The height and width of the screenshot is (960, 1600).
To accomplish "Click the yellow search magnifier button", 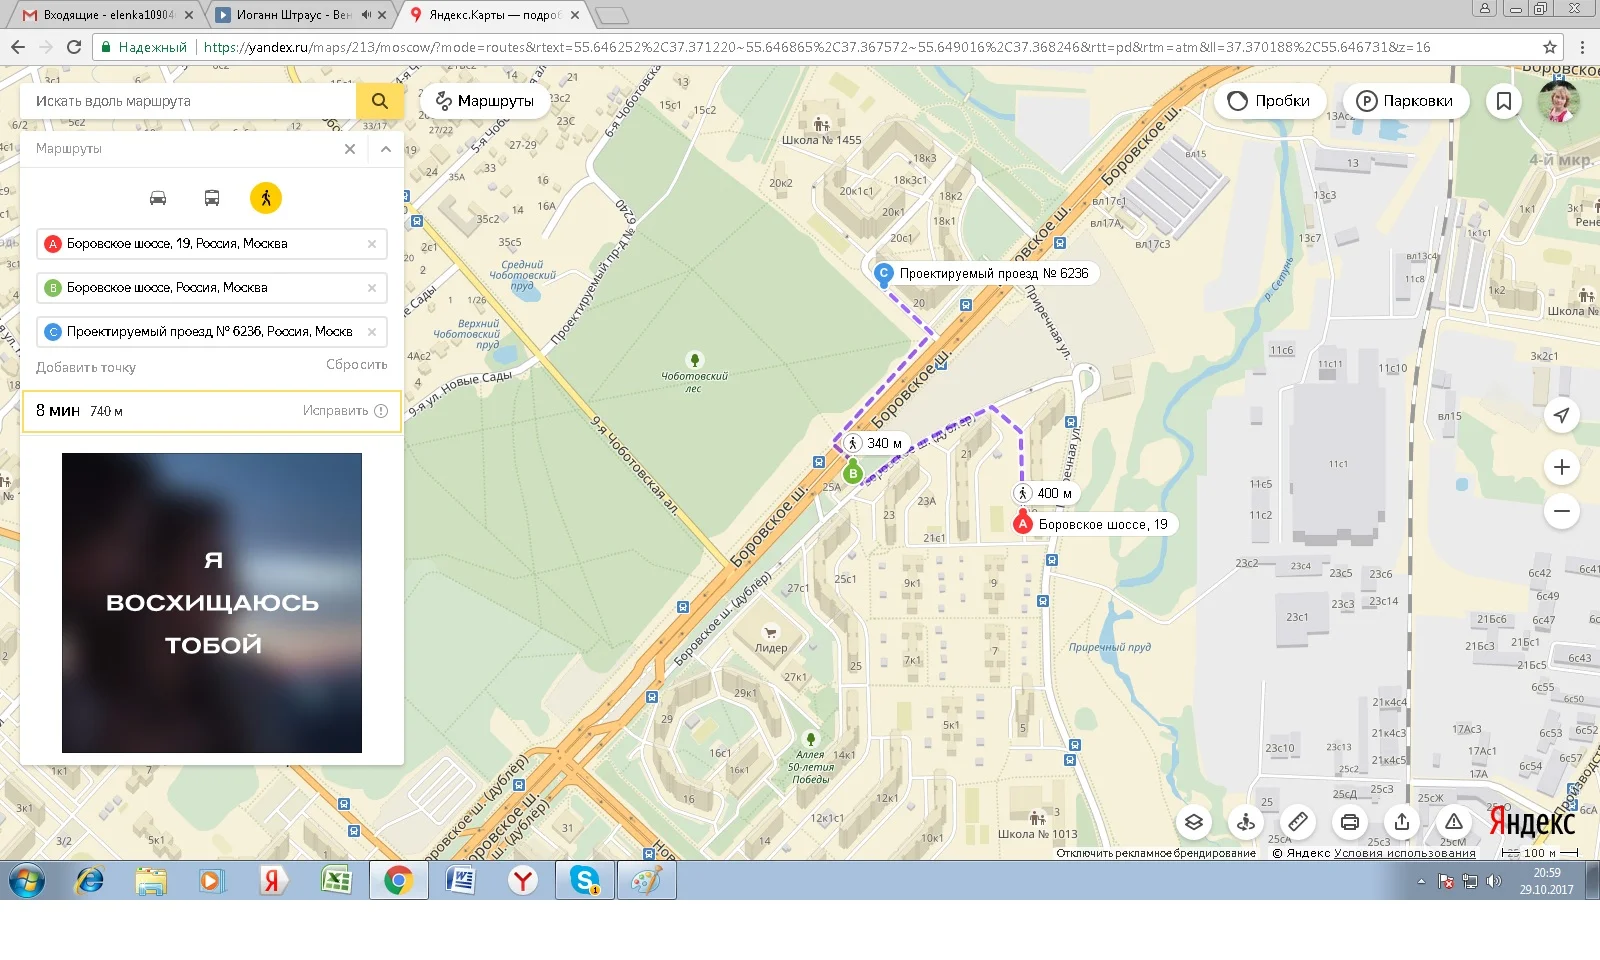I will point(380,101).
